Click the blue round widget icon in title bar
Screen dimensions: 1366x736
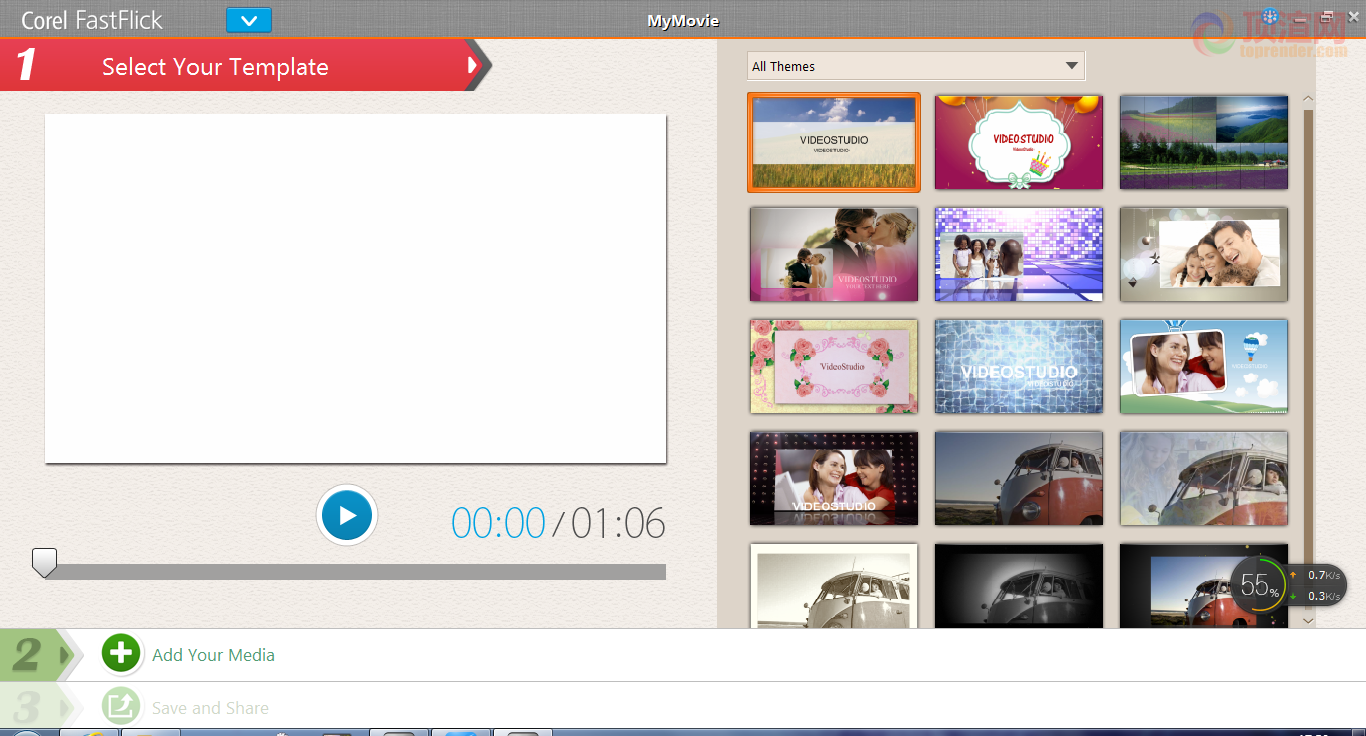click(1270, 16)
